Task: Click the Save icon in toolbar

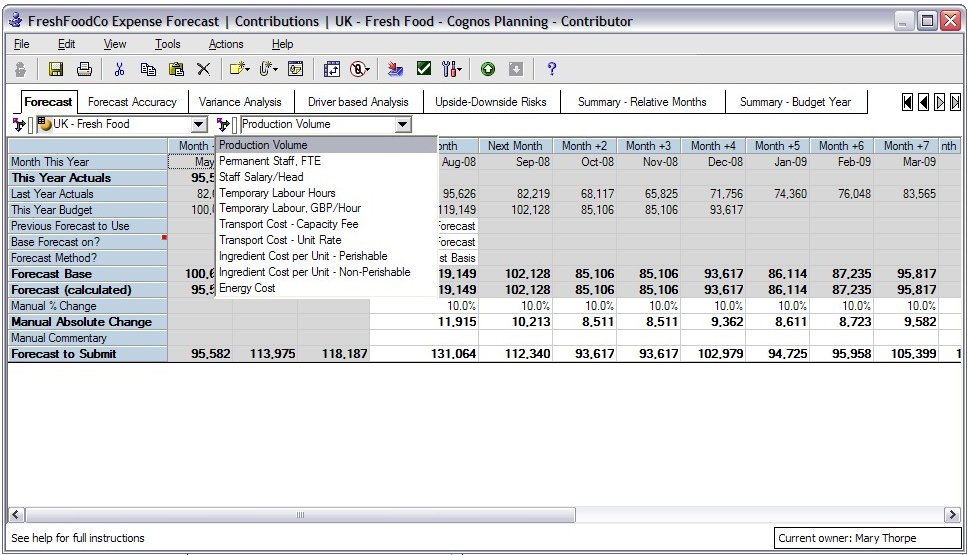Action: click(x=56, y=69)
